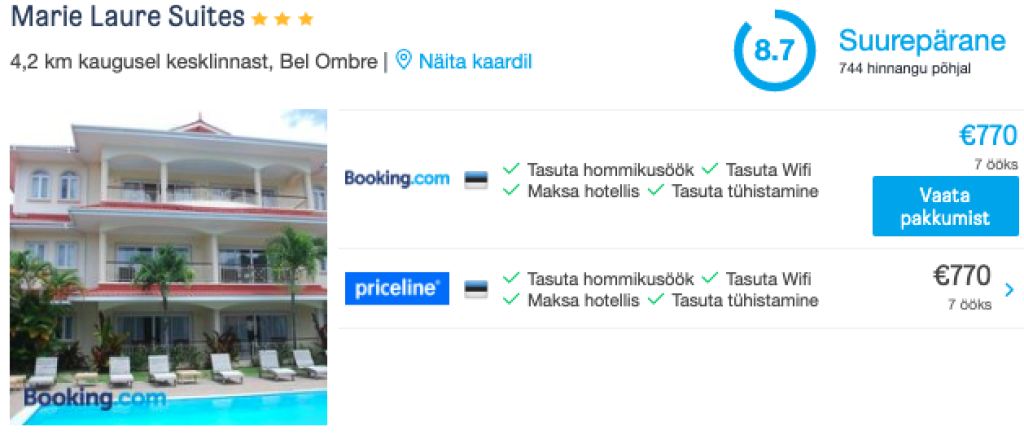Click the Vaata pakkumist button
Viewport: 1024px width, 440px height.
point(945,206)
